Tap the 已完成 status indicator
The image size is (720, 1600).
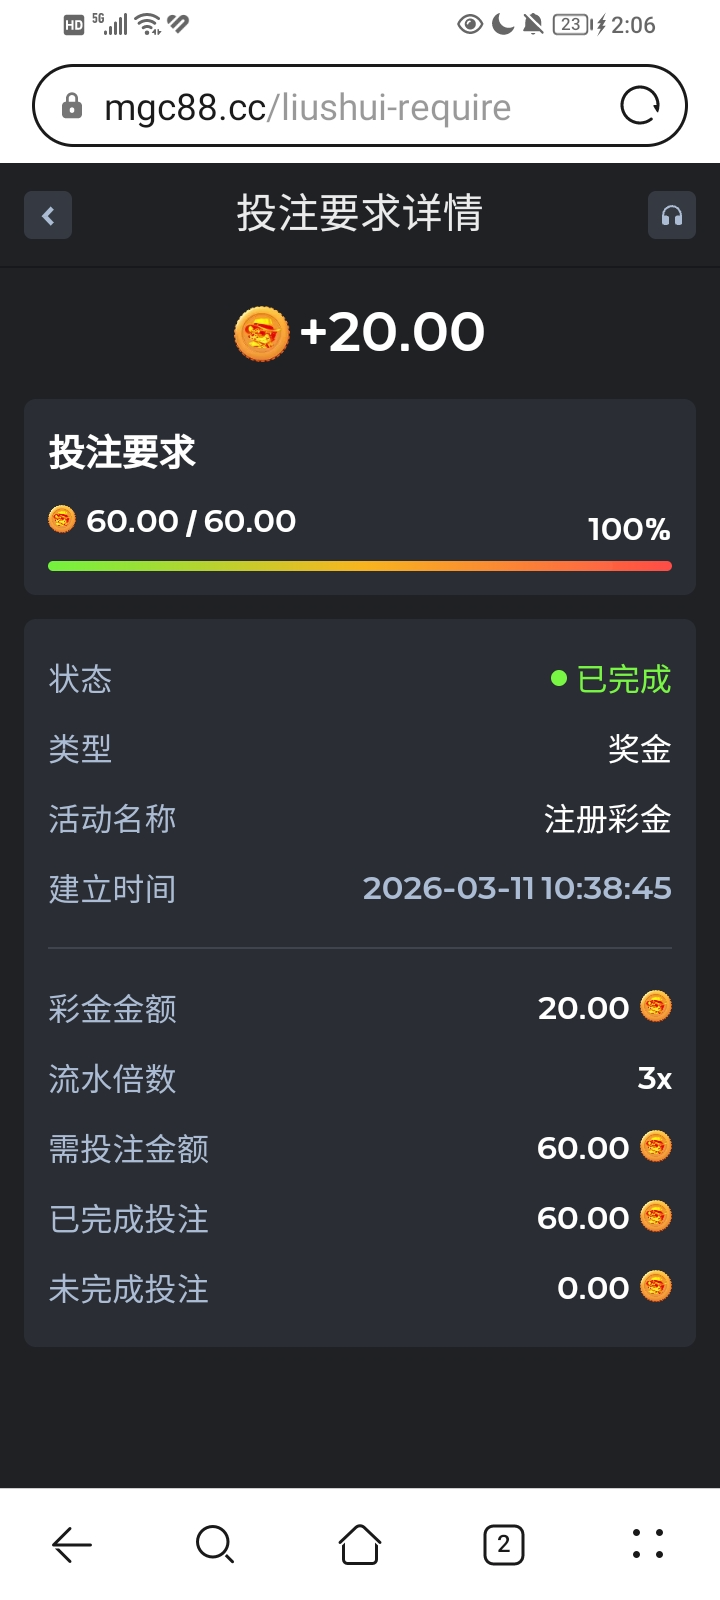coord(611,680)
